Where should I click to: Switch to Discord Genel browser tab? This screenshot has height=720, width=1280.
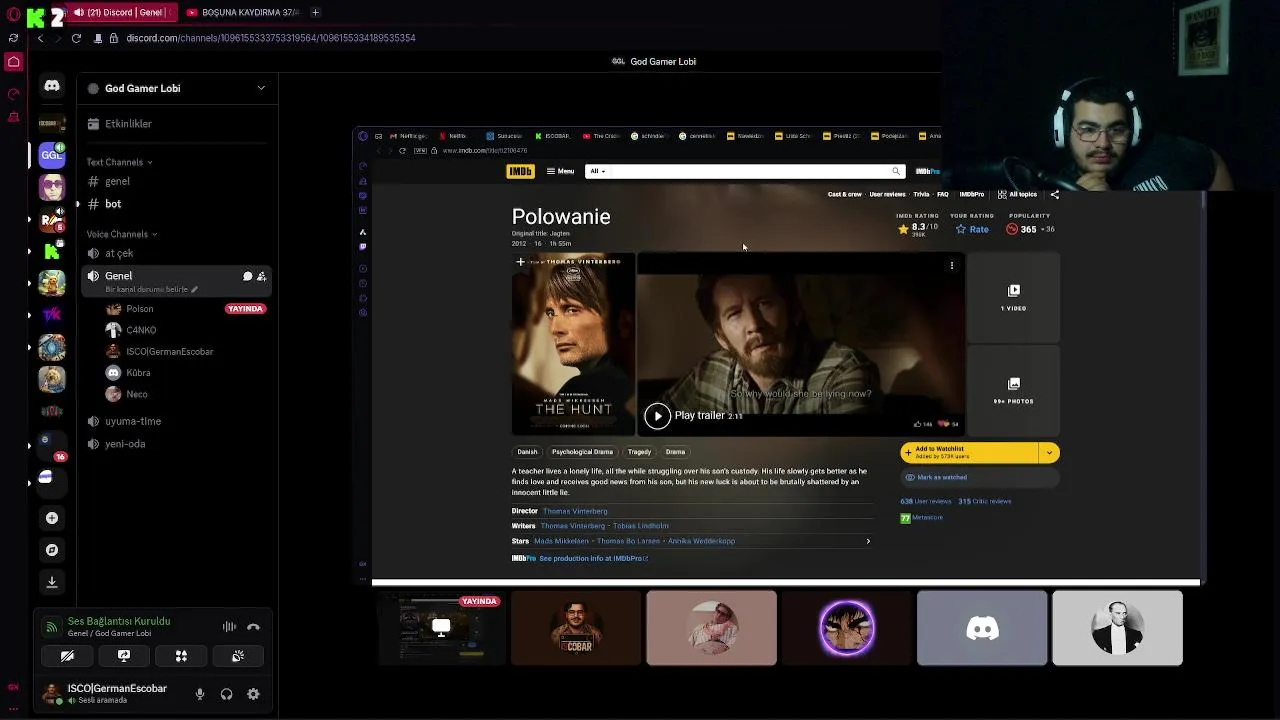tap(123, 12)
